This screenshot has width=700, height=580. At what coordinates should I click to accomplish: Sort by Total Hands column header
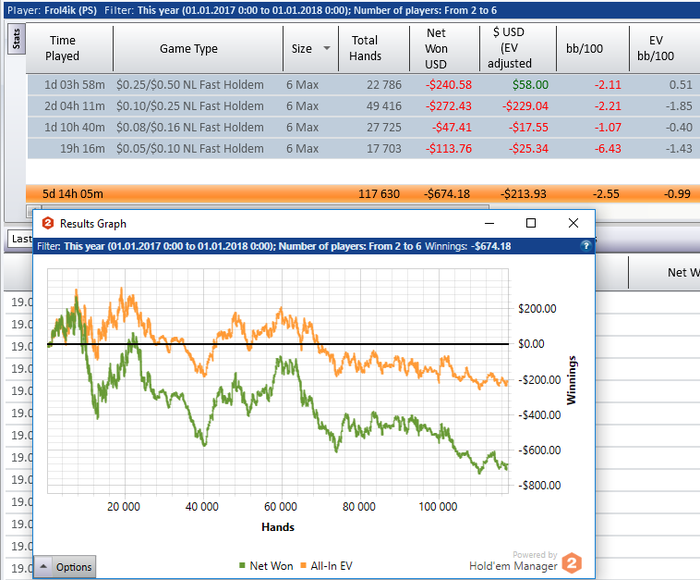click(x=365, y=48)
